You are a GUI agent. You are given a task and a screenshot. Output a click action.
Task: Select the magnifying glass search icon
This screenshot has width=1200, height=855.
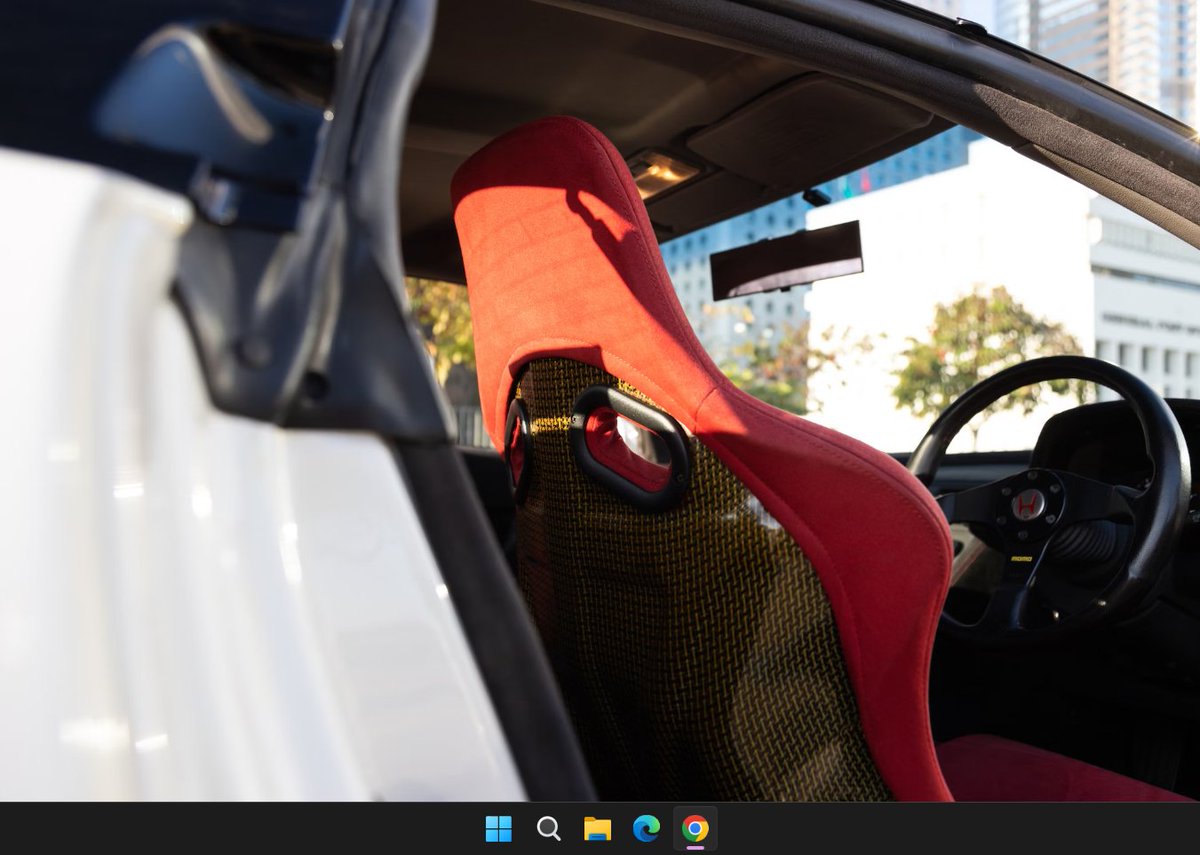pos(547,829)
